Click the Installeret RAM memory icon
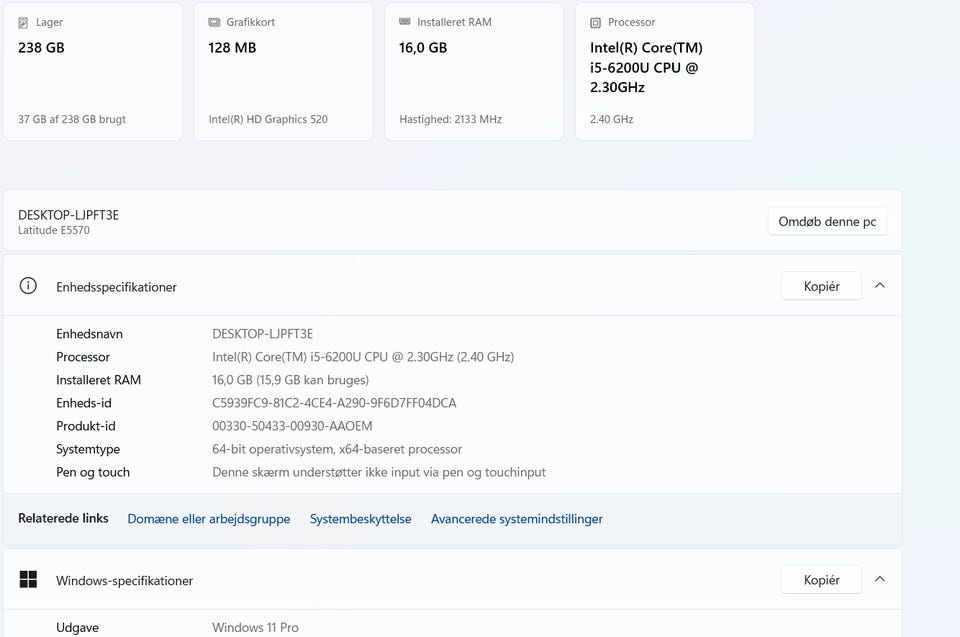960x637 pixels. click(x=404, y=22)
